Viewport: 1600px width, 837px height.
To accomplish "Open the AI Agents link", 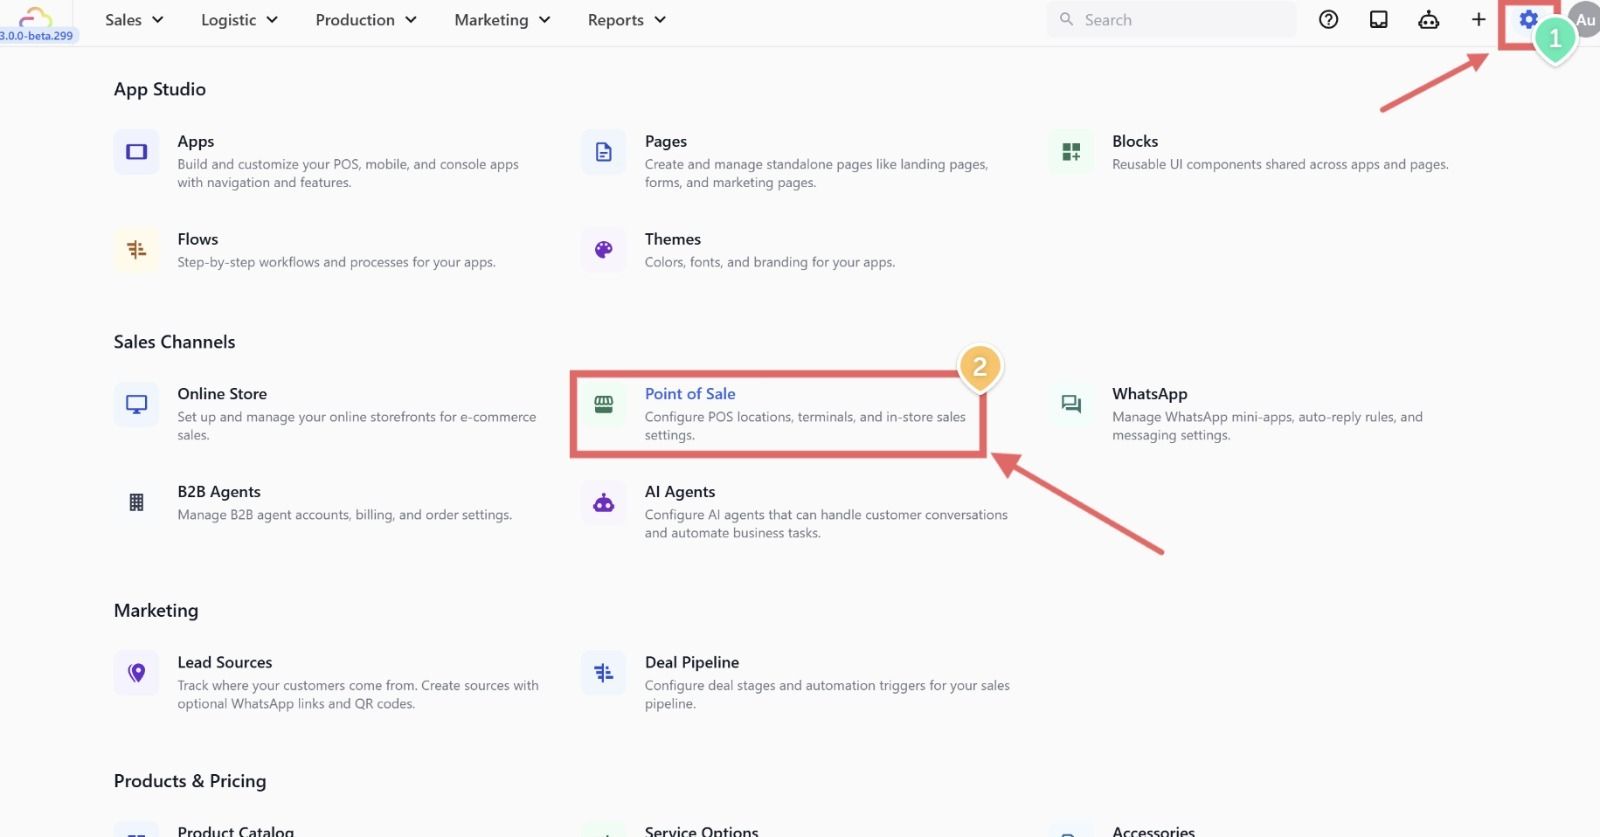I will pyautogui.click(x=680, y=492).
